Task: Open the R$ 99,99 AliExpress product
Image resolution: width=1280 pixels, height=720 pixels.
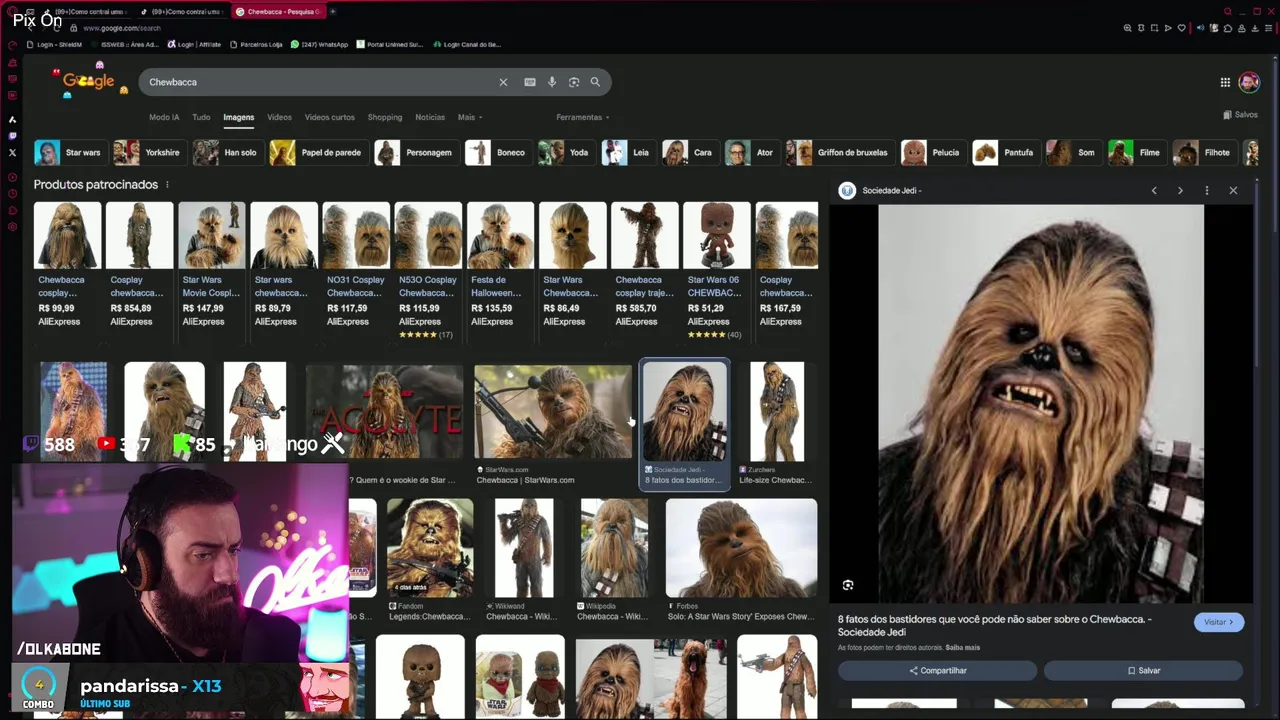Action: pyautogui.click(x=67, y=264)
